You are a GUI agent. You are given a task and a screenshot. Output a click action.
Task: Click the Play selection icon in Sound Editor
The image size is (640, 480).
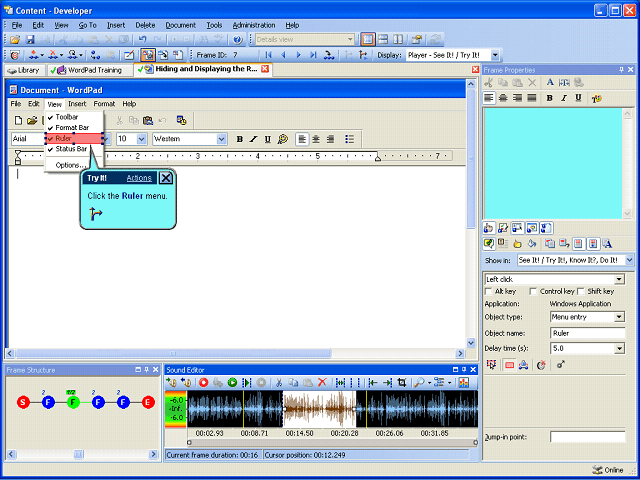pos(247,382)
